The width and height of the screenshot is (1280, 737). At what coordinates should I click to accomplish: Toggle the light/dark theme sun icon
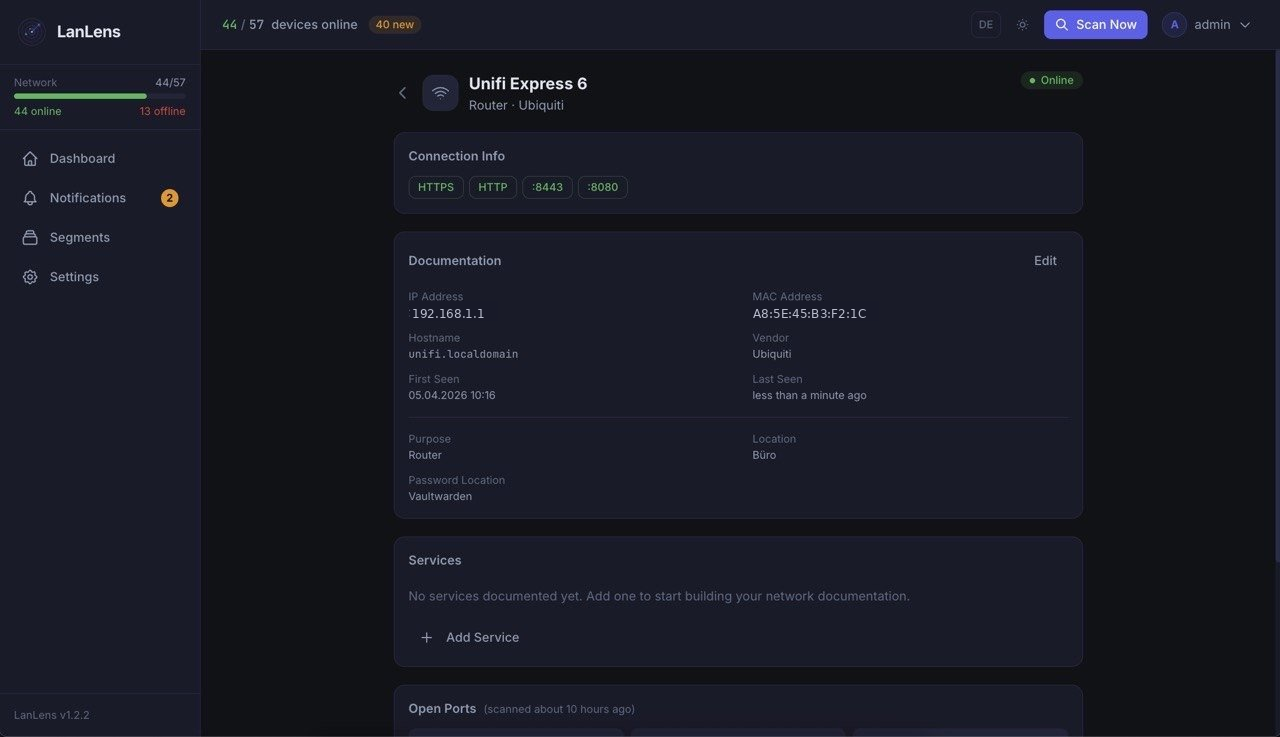click(x=1022, y=25)
